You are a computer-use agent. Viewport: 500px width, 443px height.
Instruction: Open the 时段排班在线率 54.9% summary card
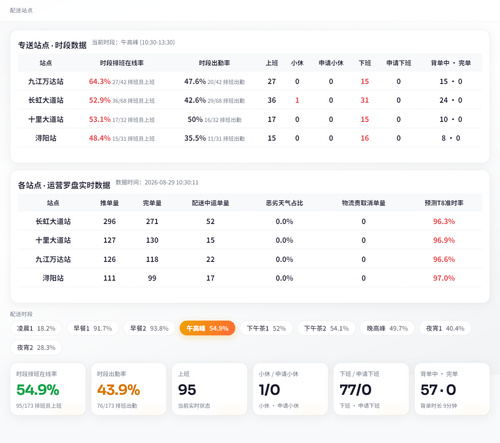click(48, 389)
